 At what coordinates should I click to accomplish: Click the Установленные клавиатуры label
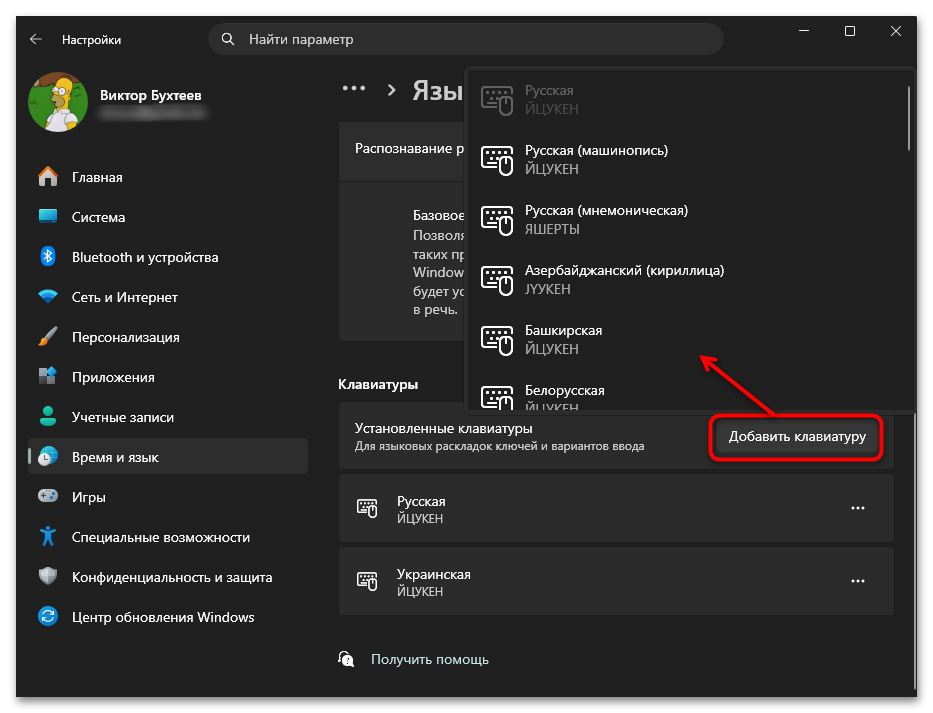(443, 429)
